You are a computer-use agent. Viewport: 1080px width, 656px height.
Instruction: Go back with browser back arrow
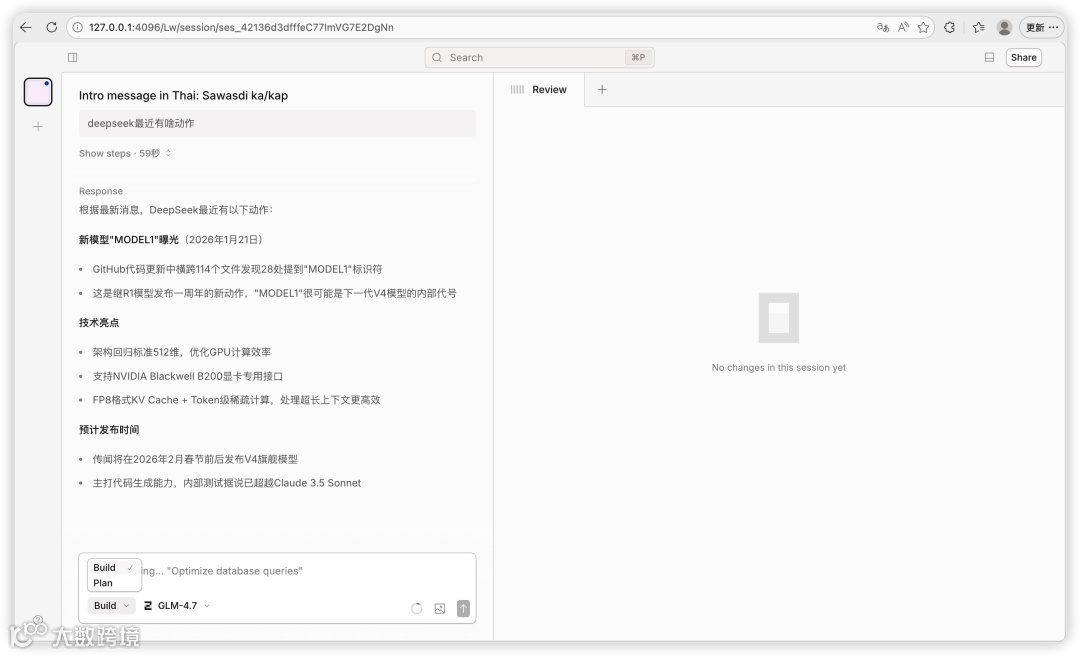point(26,28)
